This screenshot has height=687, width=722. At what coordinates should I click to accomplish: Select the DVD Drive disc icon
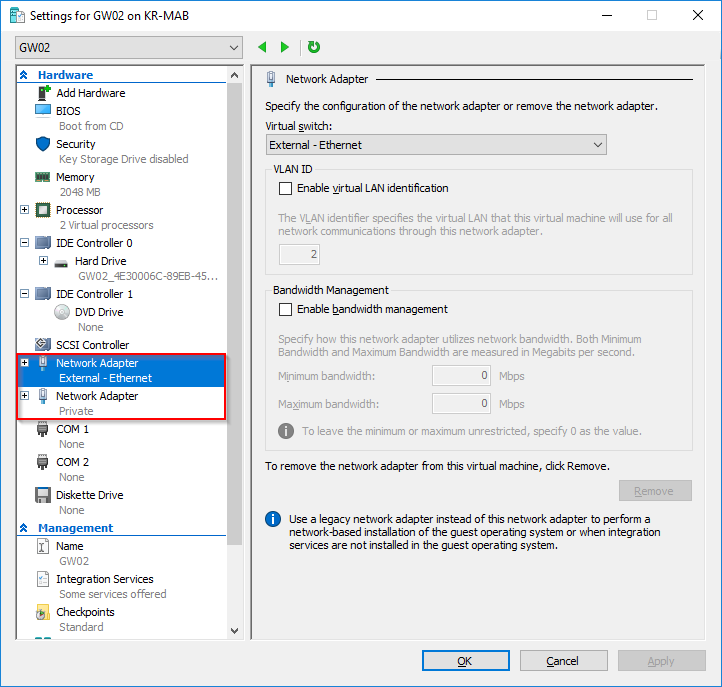click(62, 312)
